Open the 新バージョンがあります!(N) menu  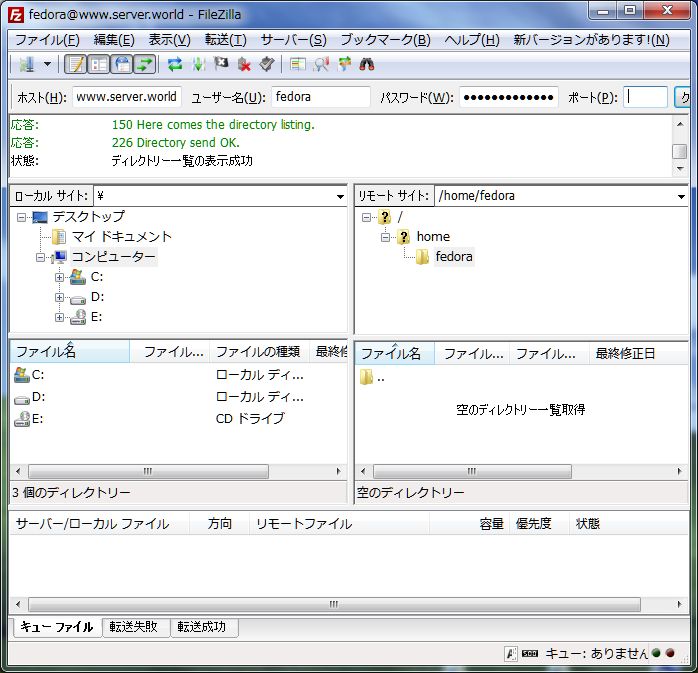591,40
